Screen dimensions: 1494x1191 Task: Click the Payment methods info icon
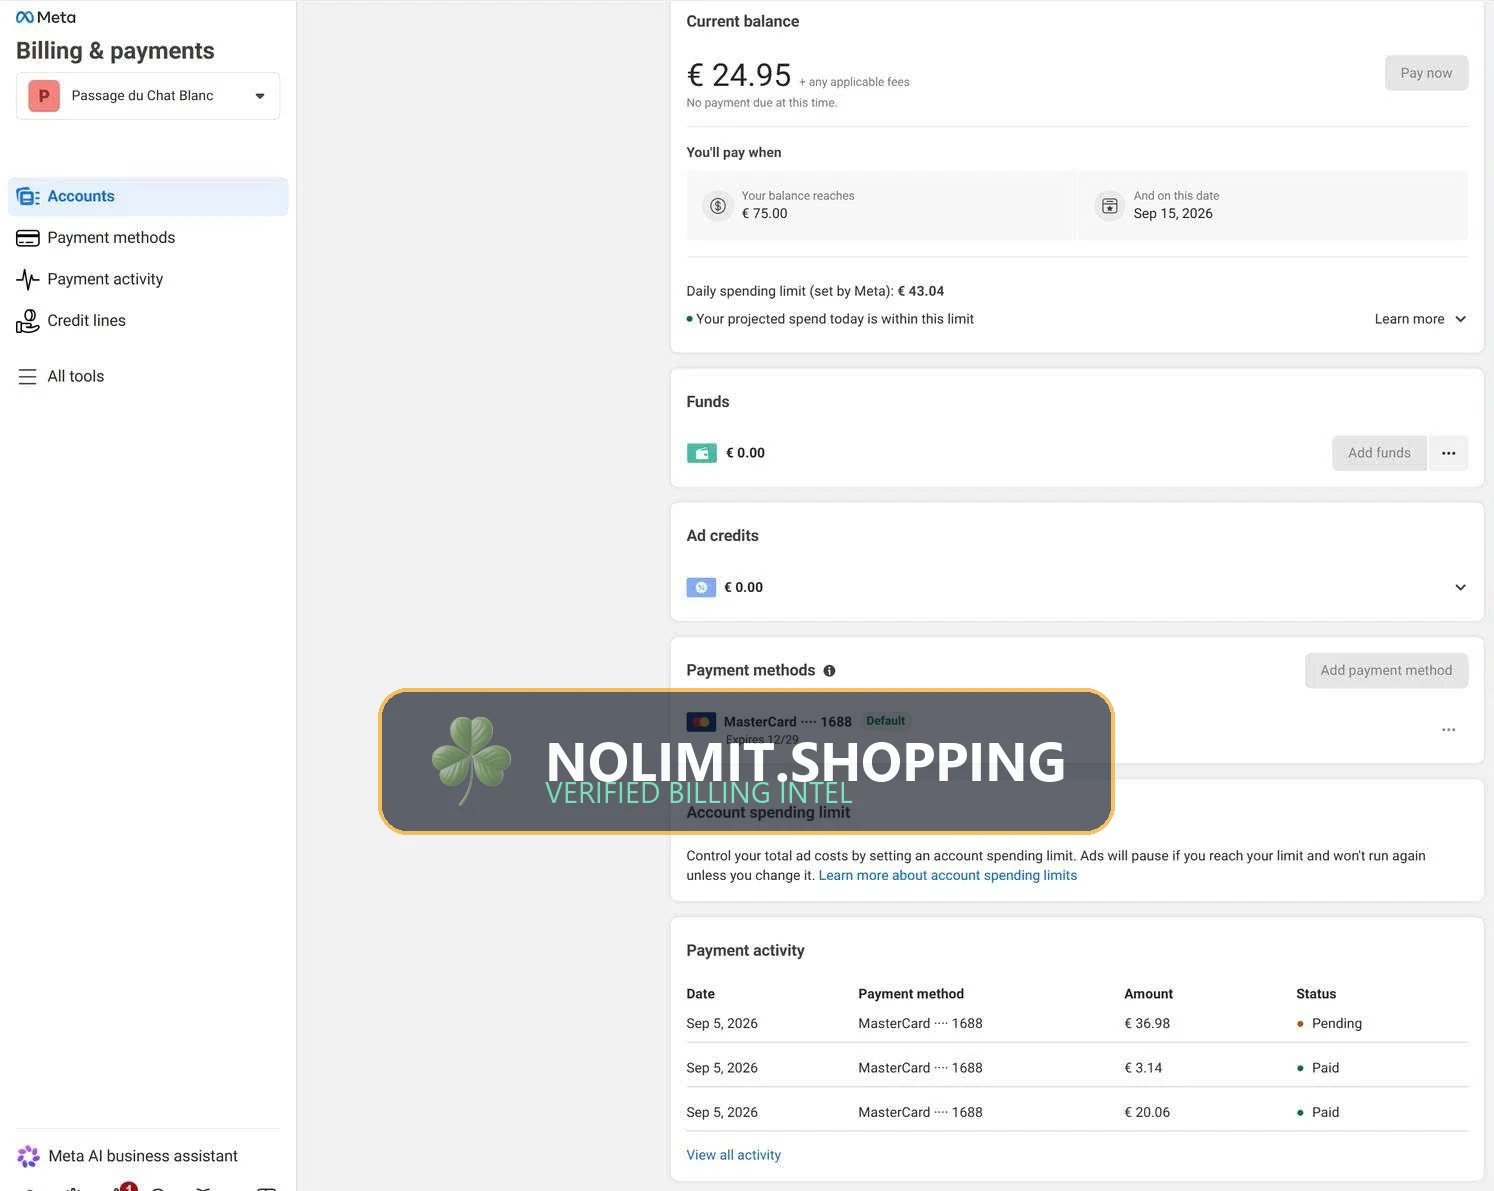(829, 671)
